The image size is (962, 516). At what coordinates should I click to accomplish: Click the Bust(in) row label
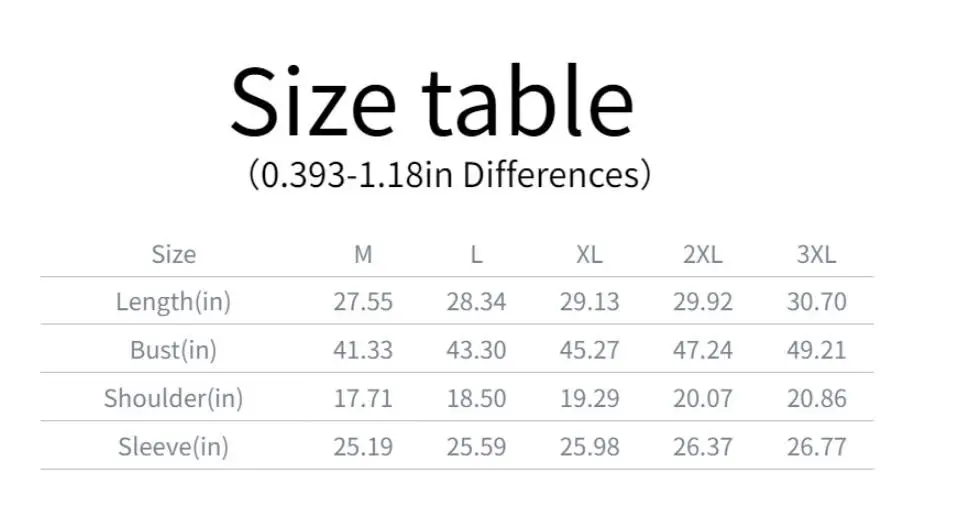[173, 350]
